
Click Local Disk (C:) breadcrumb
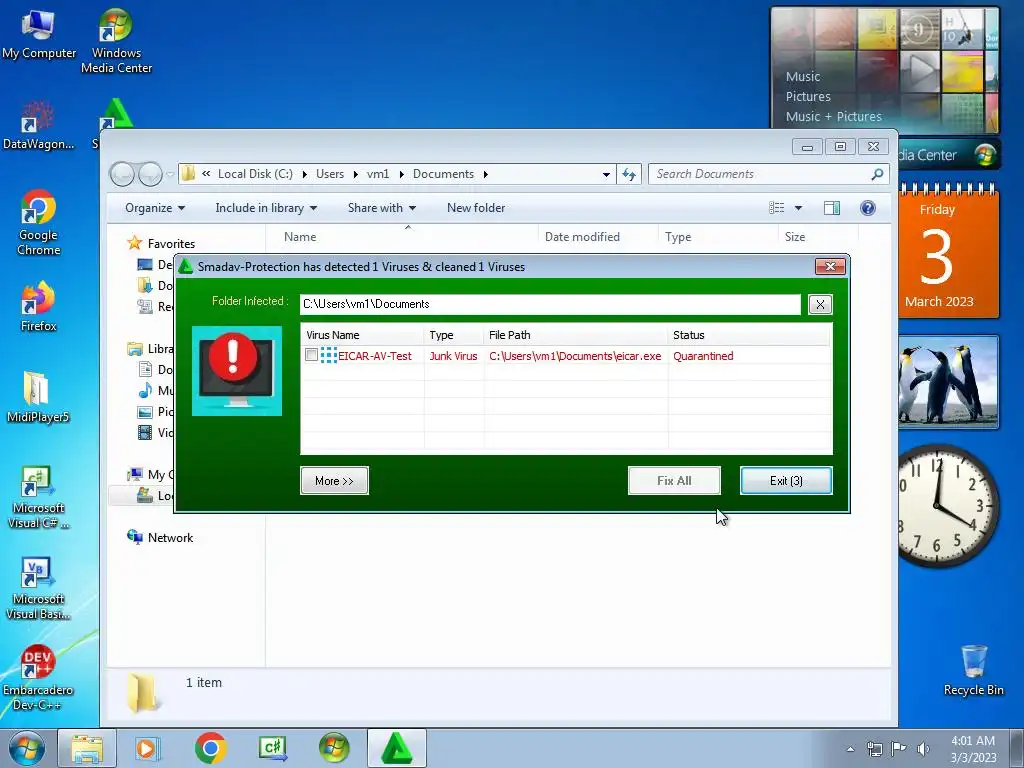pyautogui.click(x=255, y=174)
